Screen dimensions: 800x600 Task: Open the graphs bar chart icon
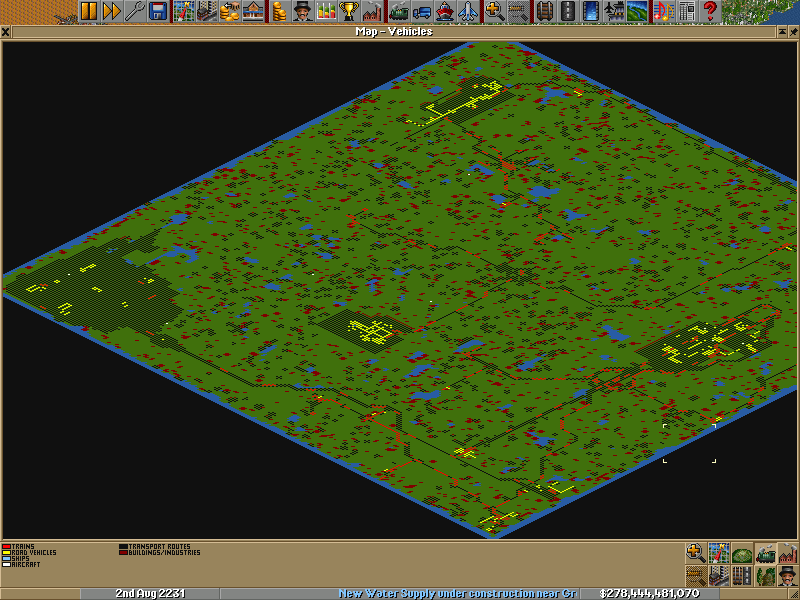(x=325, y=11)
